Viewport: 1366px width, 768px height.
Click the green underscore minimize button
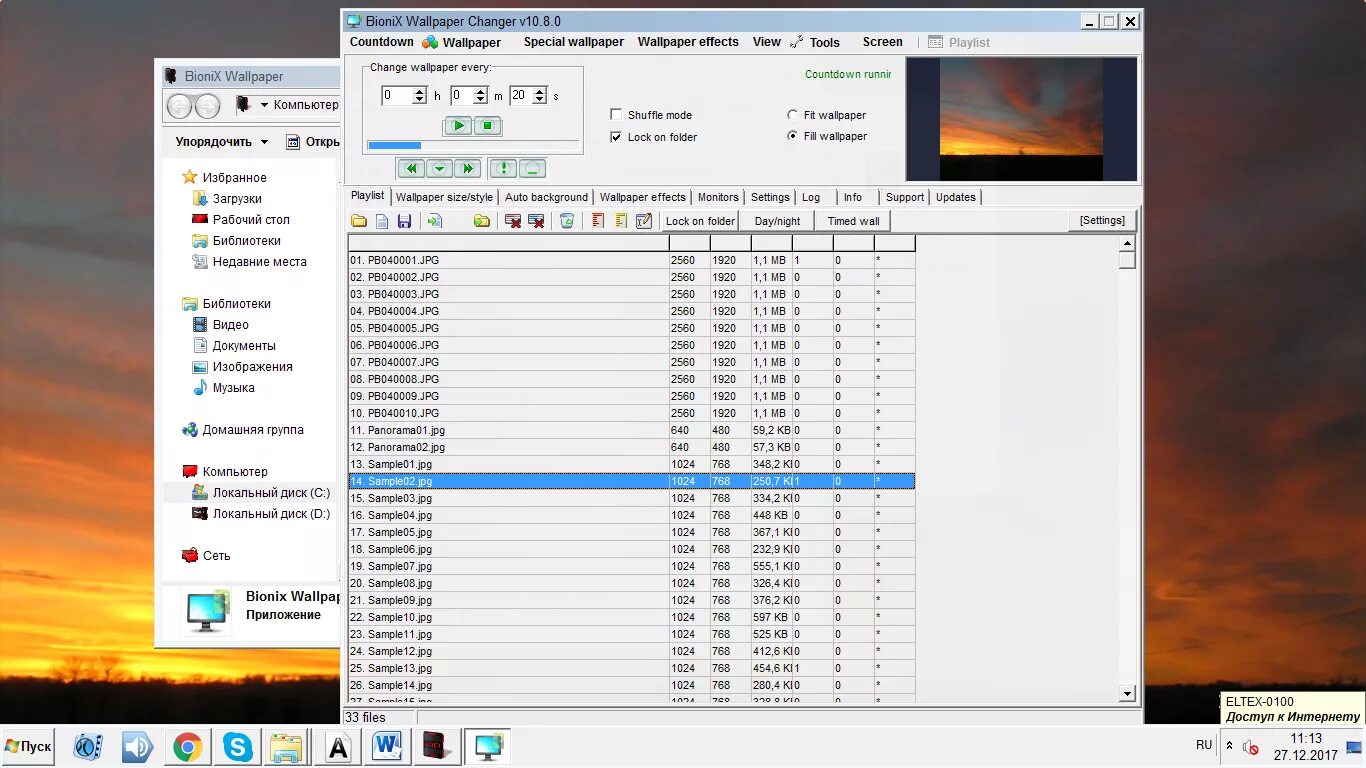click(x=532, y=169)
